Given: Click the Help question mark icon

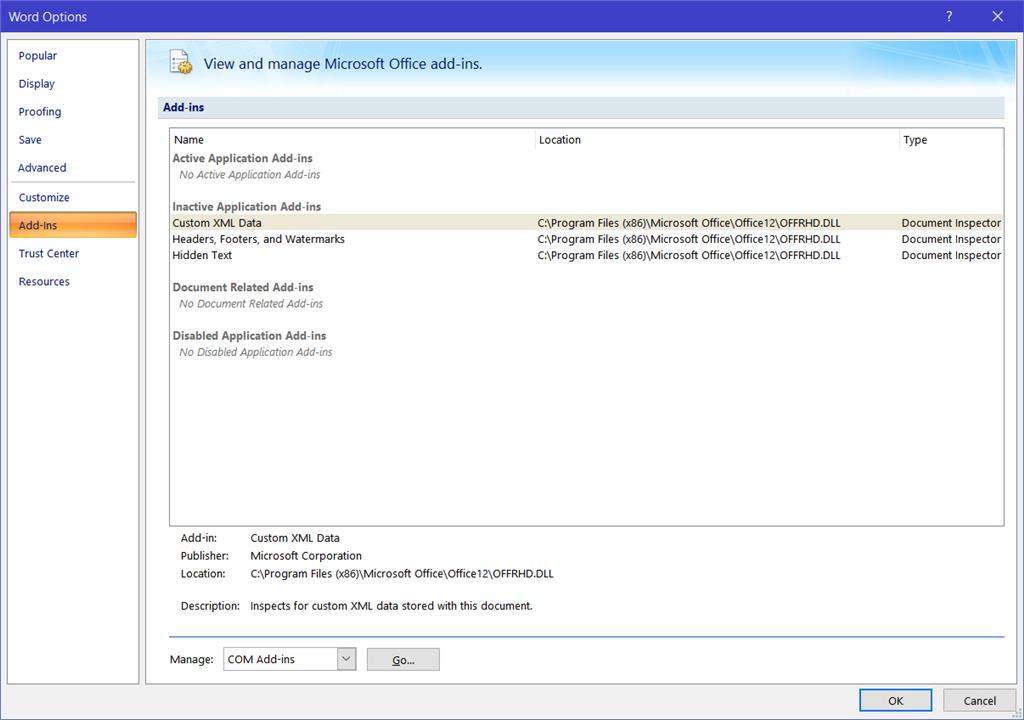Looking at the screenshot, I should [x=949, y=16].
